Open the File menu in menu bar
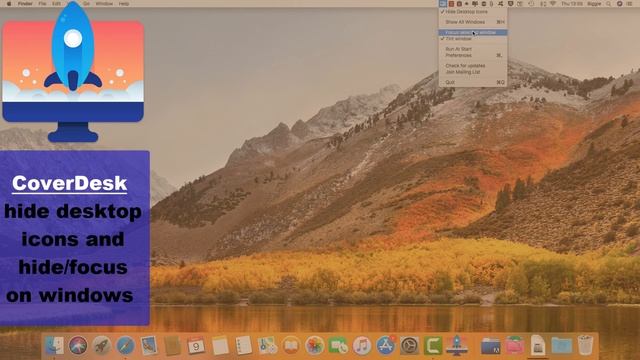 (x=42, y=4)
